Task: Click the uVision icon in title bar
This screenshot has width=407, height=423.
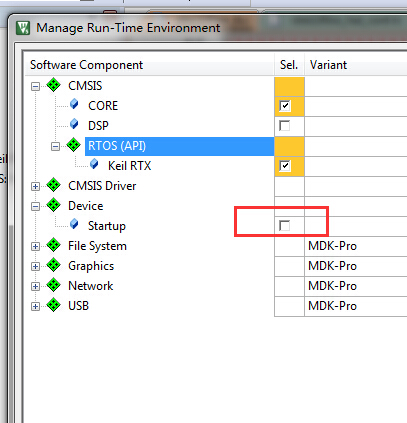Action: [x=23, y=28]
